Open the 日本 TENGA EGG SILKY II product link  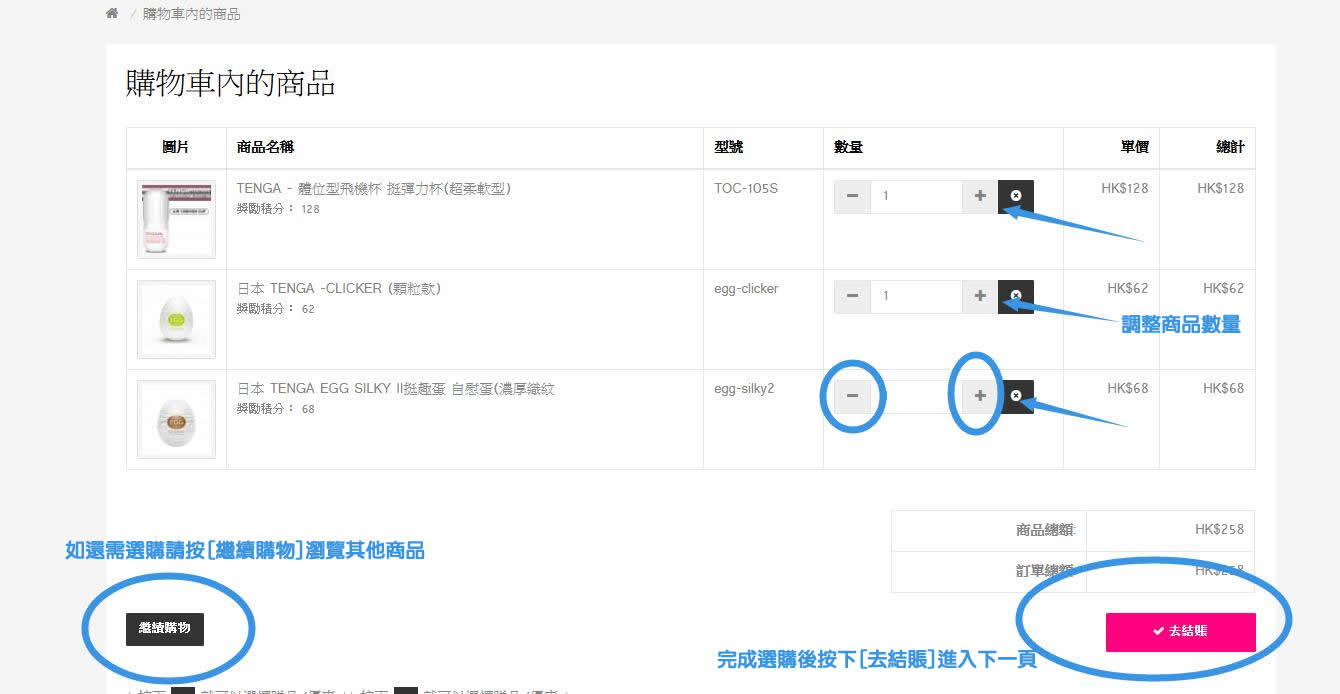pyautogui.click(x=396, y=388)
